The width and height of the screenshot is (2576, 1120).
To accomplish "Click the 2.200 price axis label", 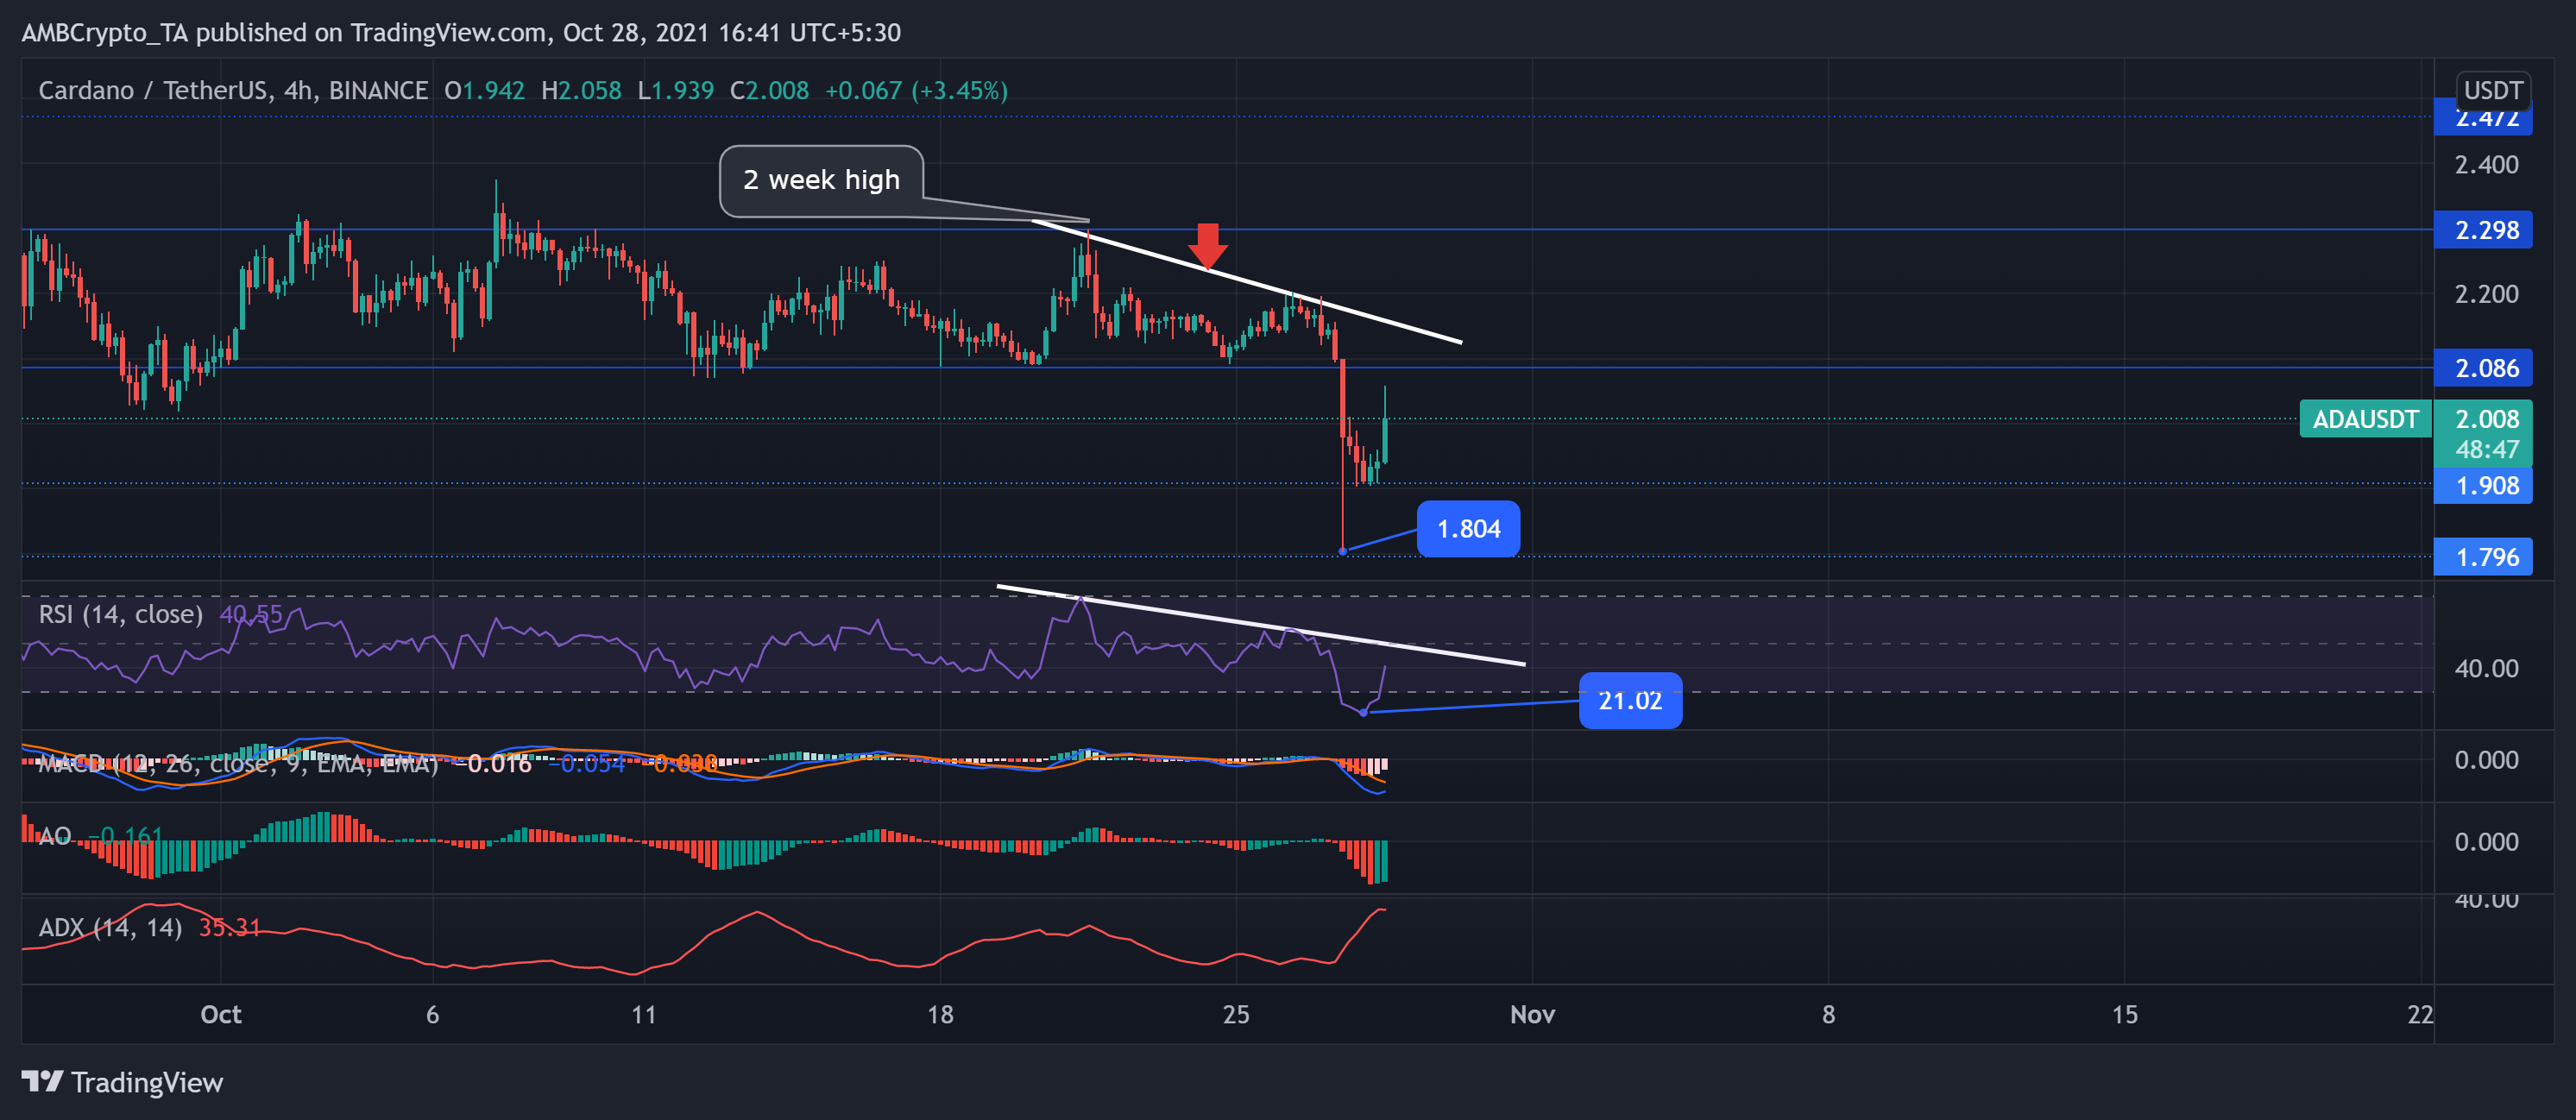I will click(x=2486, y=294).
